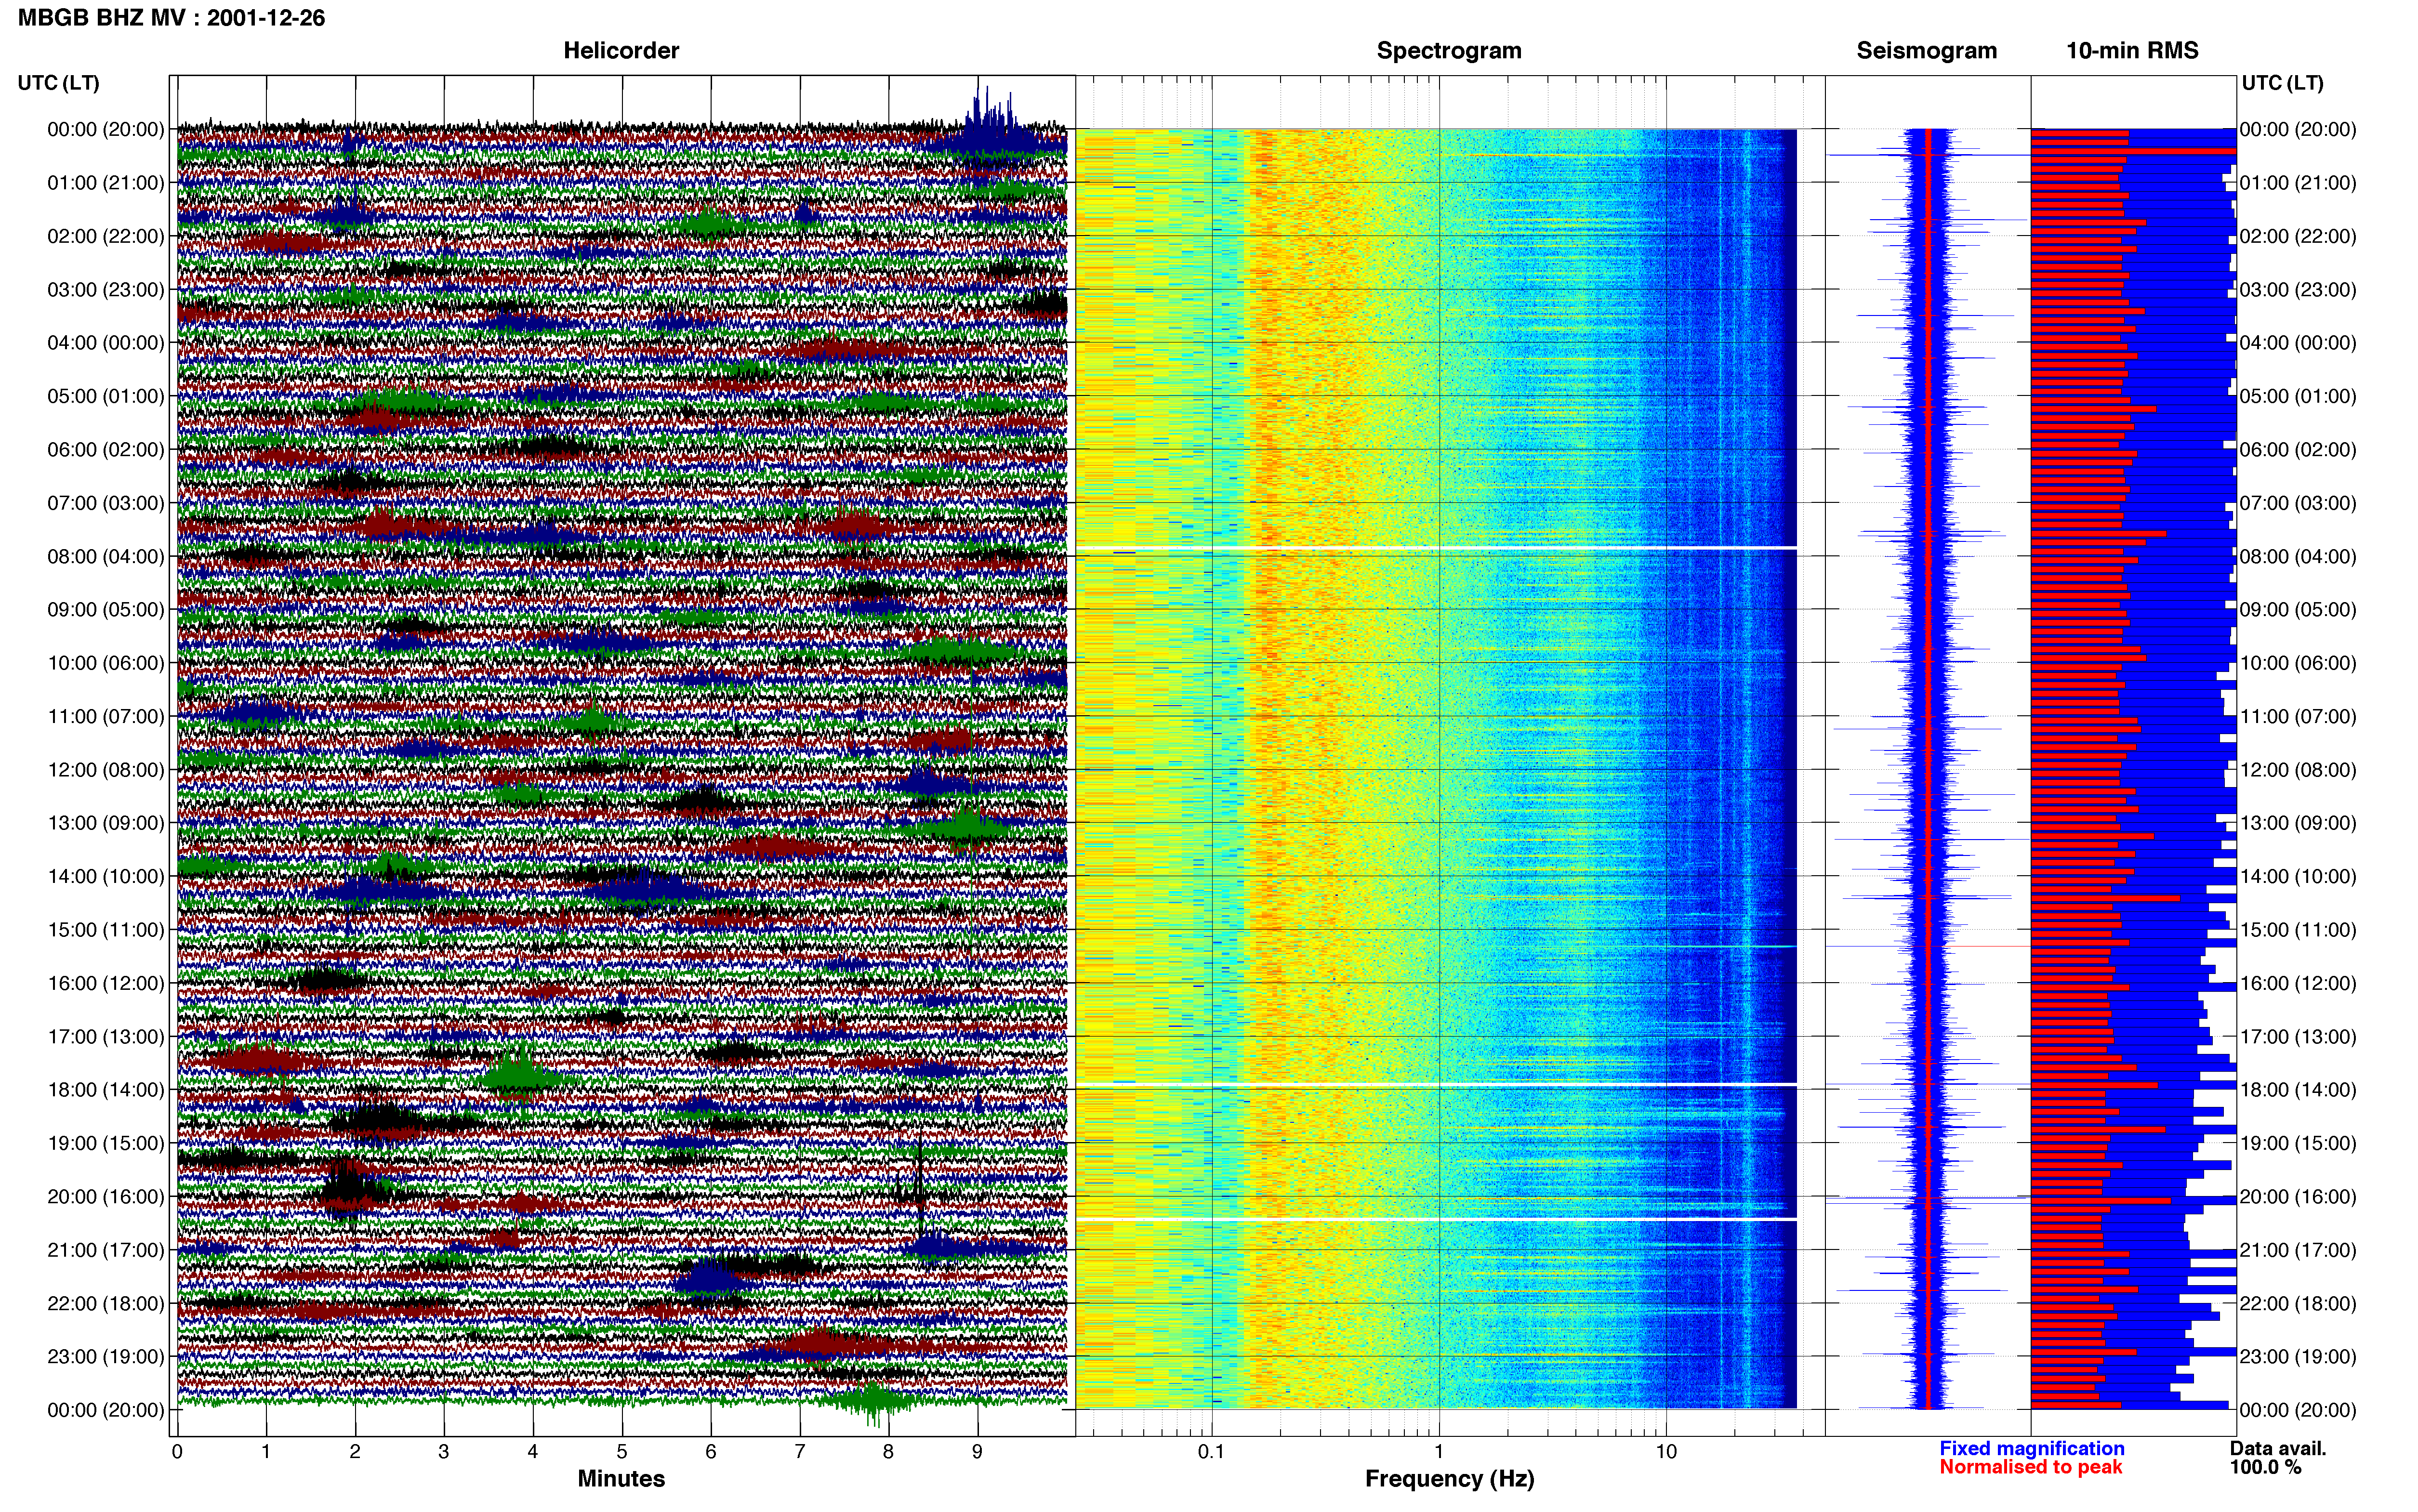The image size is (2418, 1512).
Task: Click left time label '16:00 (12:00)'
Action: click(x=105, y=983)
